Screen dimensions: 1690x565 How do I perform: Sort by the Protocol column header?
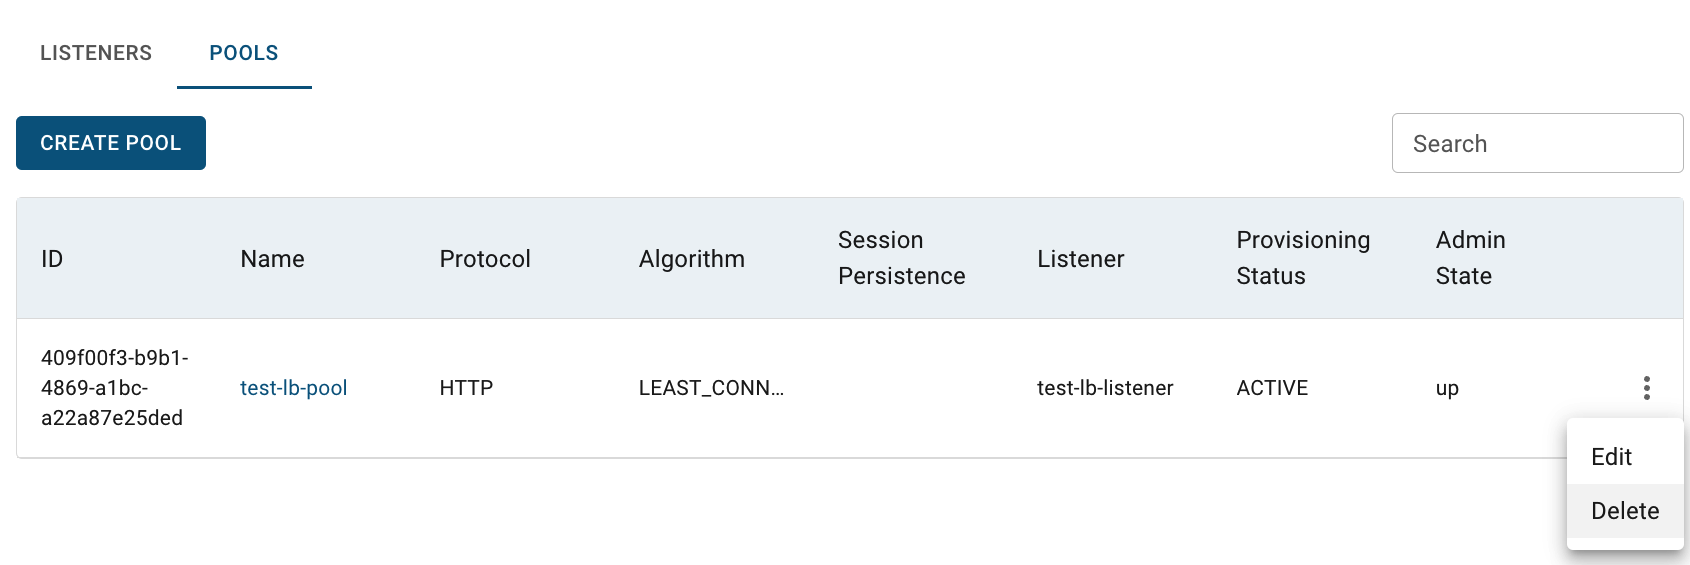click(x=485, y=259)
